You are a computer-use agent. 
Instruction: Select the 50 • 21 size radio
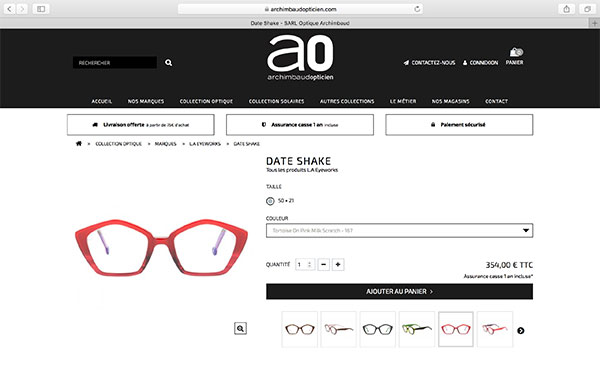pos(270,201)
